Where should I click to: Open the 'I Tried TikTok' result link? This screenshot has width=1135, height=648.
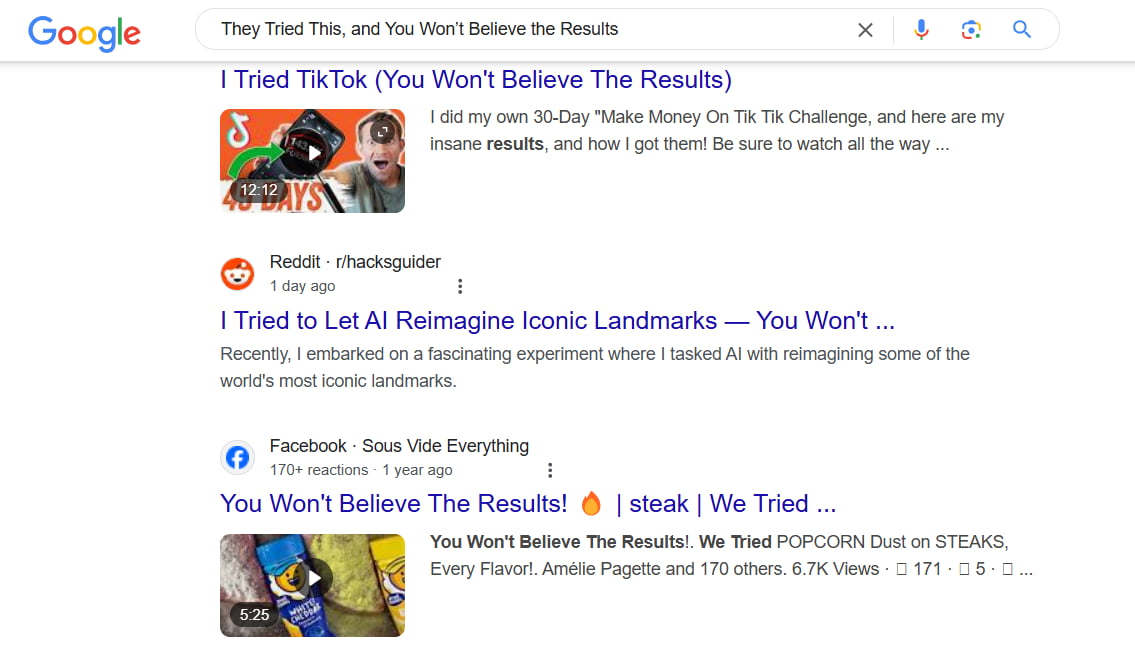475,79
